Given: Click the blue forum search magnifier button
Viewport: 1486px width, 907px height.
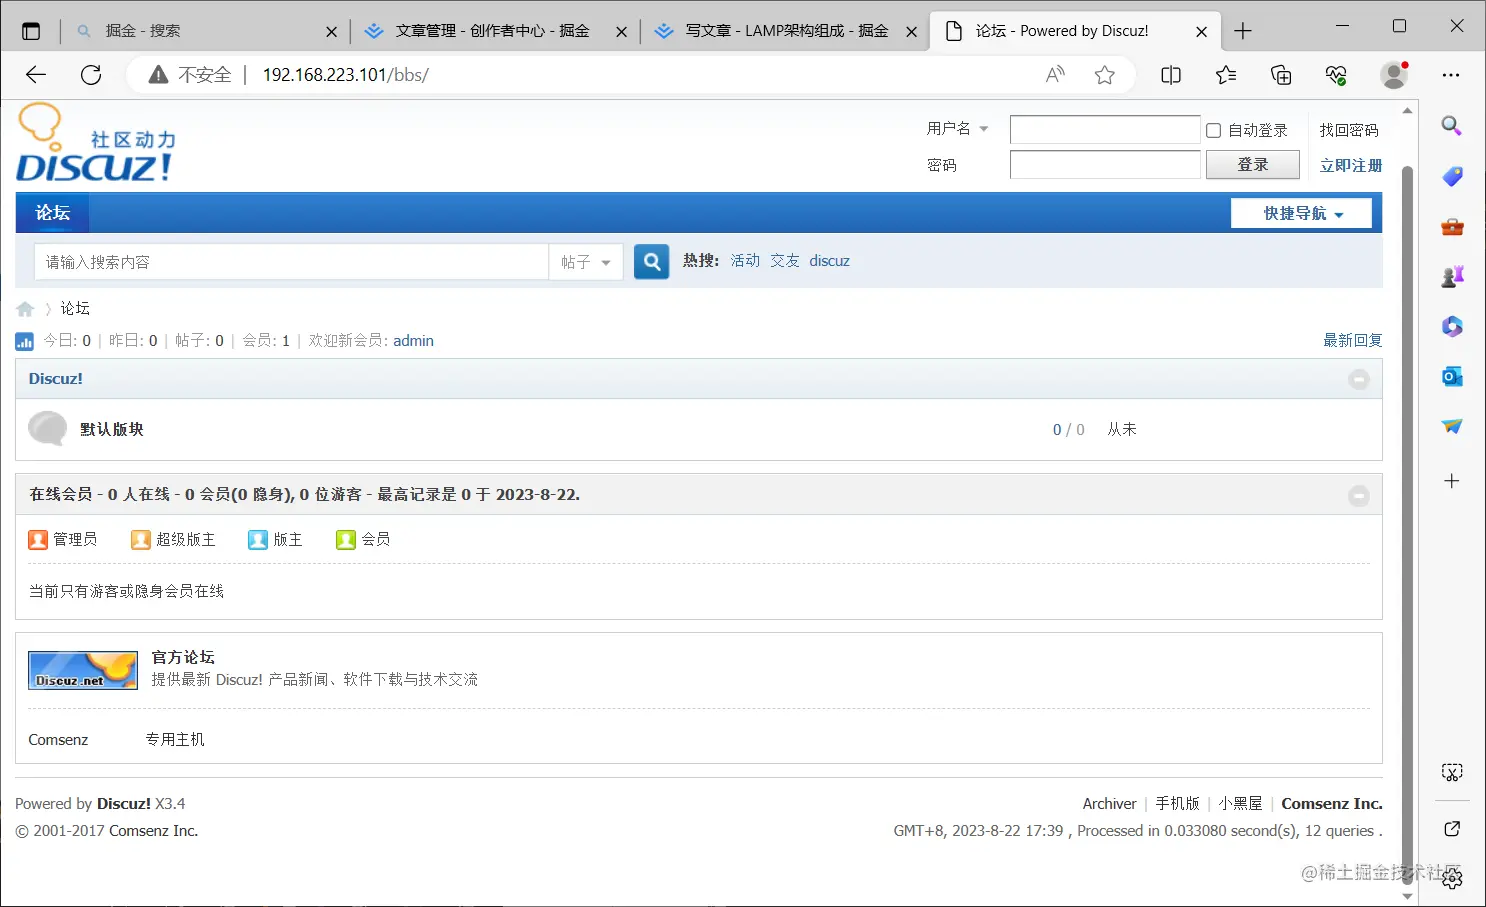Looking at the screenshot, I should (x=652, y=262).
